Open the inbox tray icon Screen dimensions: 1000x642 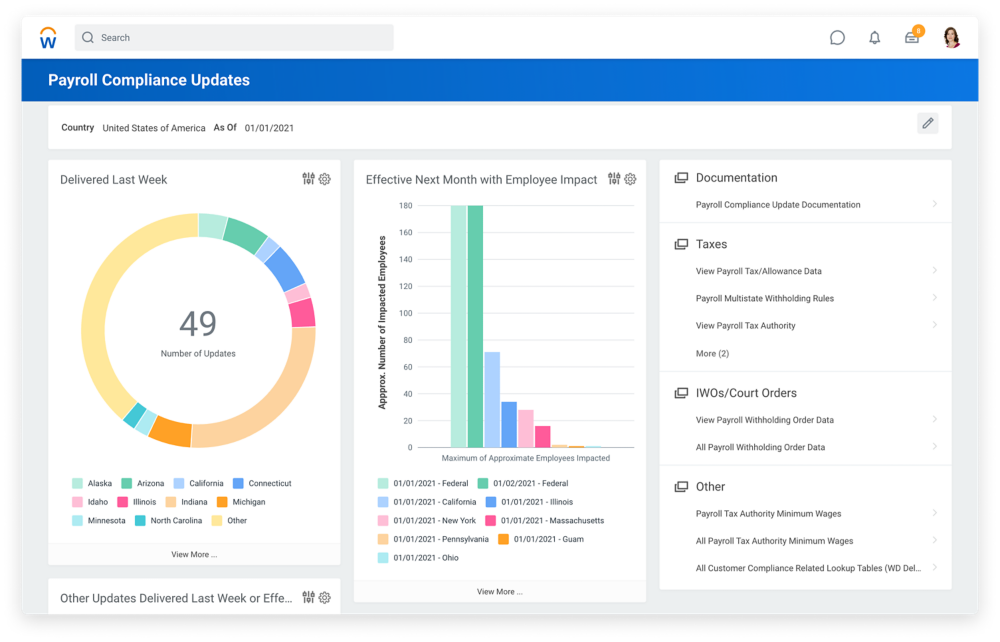tap(912, 38)
